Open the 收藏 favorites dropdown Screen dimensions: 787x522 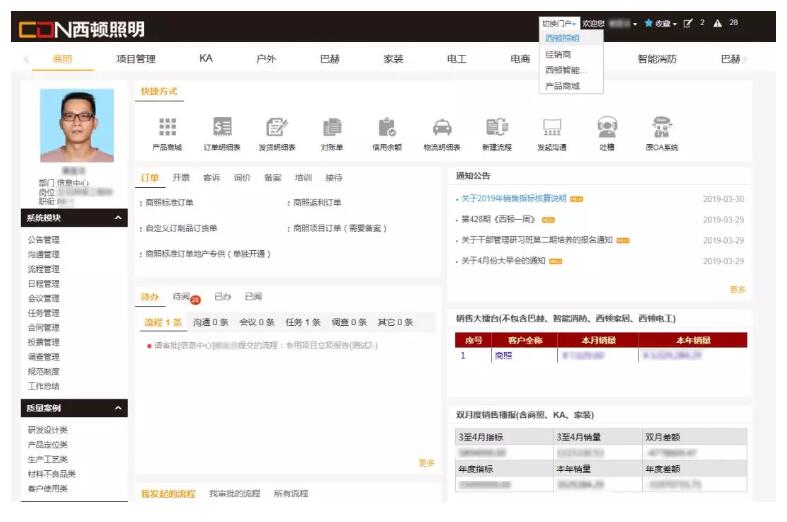661,23
